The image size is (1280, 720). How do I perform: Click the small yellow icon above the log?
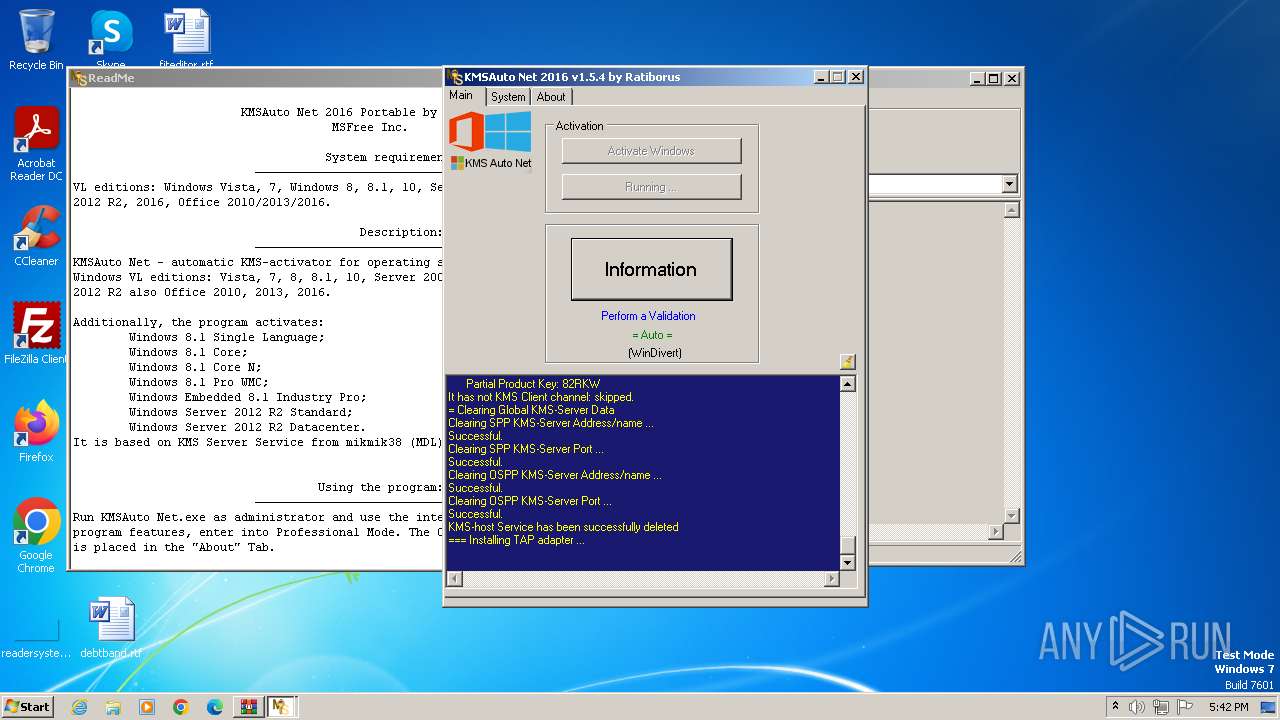(847, 362)
